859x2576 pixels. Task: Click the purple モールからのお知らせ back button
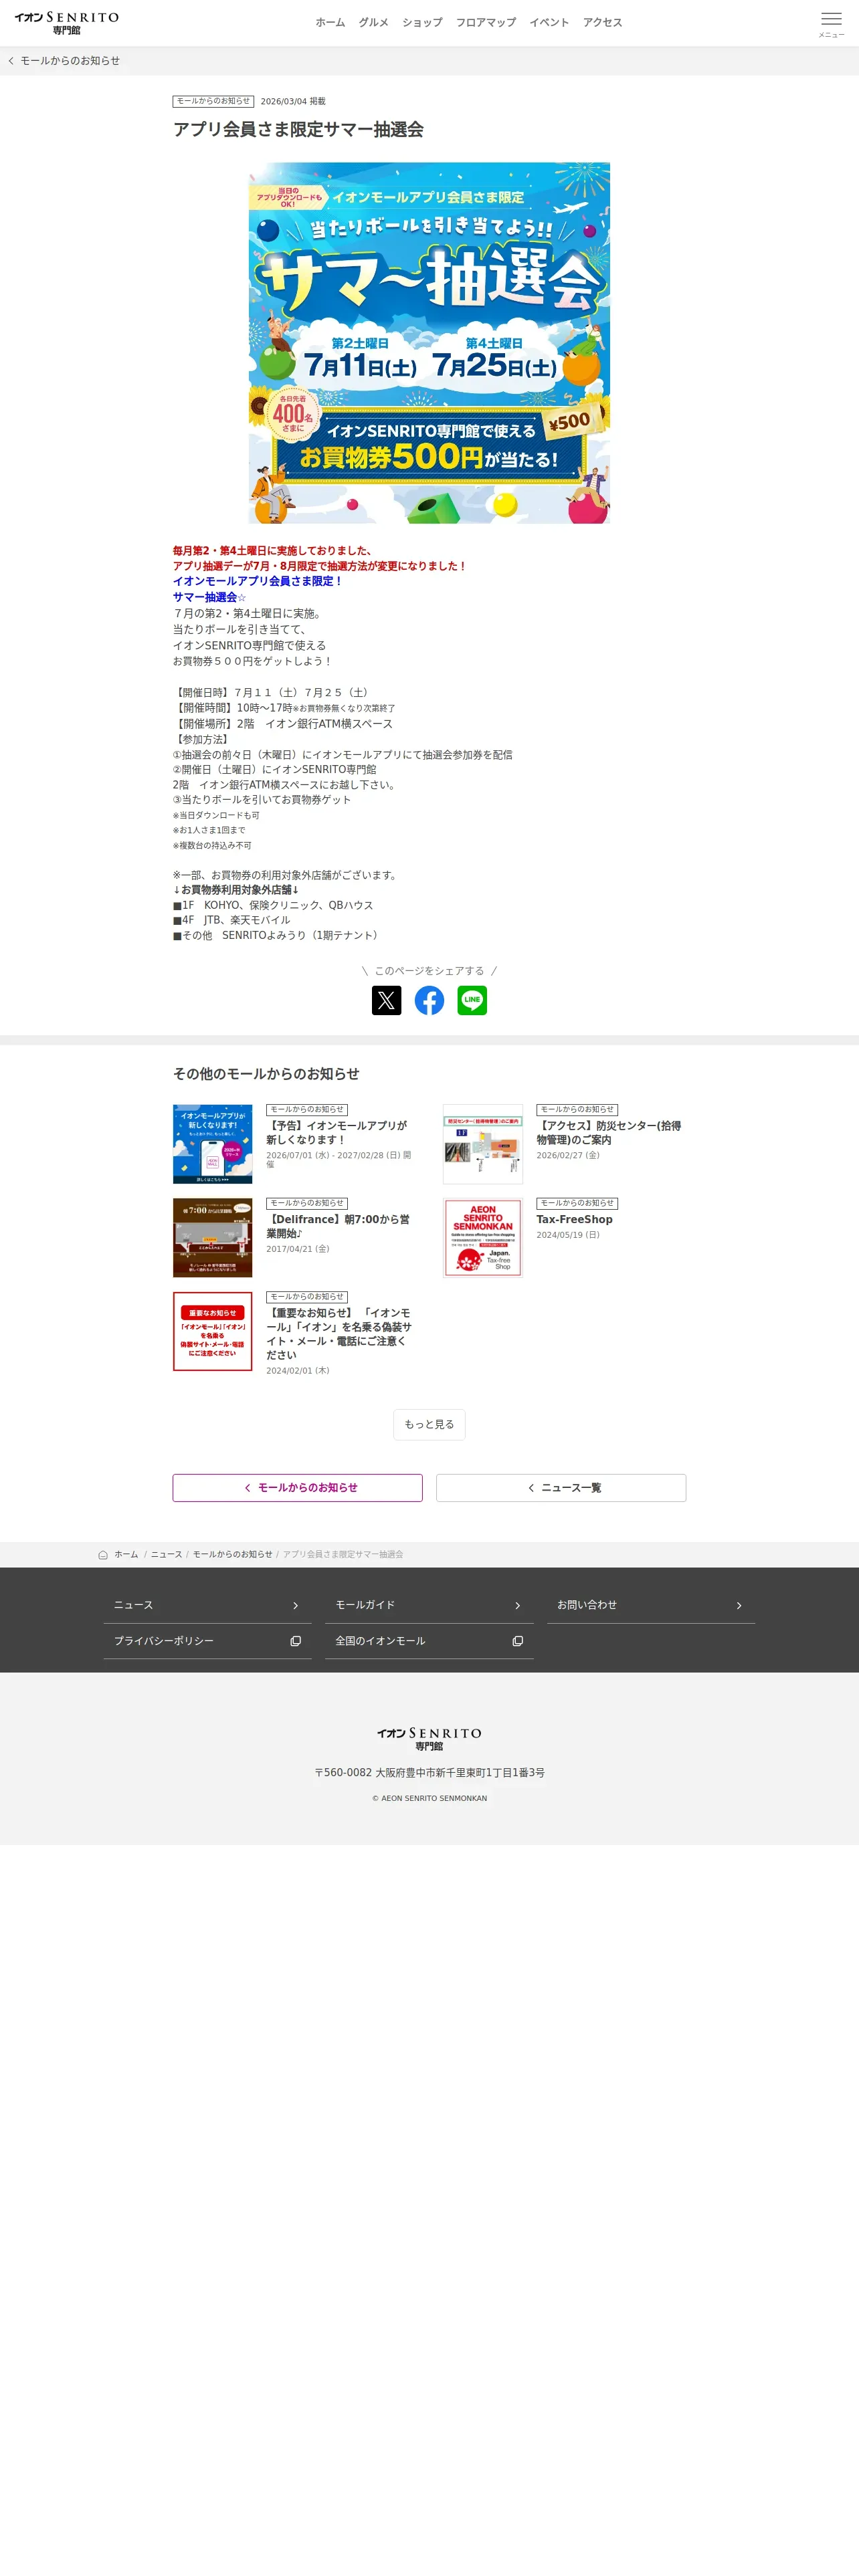[297, 1487]
